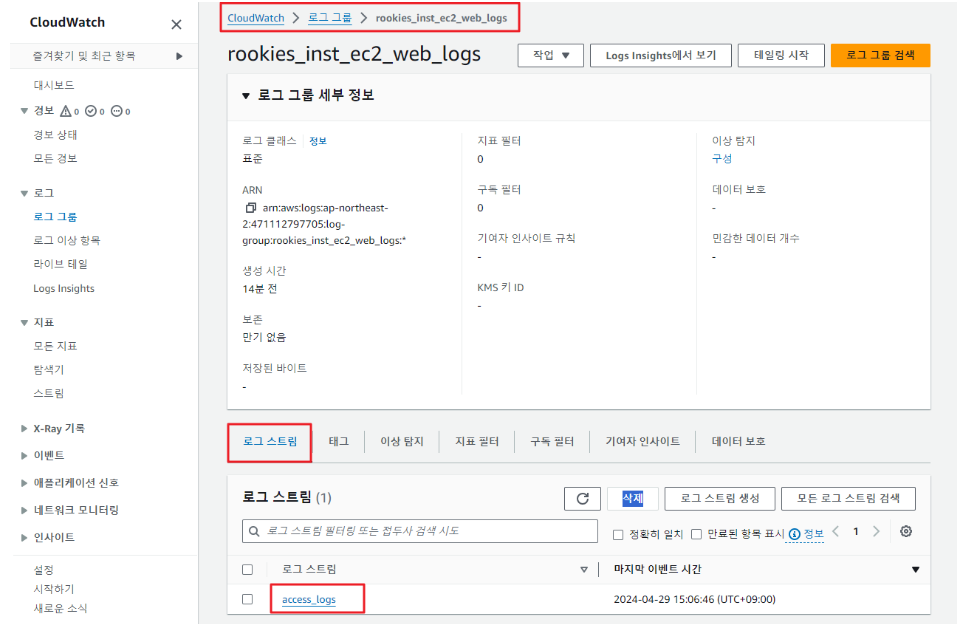
Task: Open 스트림 in the sidebar
Action: tap(49, 394)
